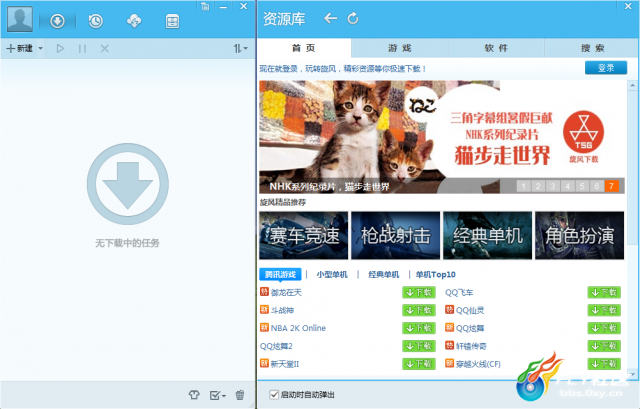Screen dimensions: 640x409
Task: Toggle the 启动时自动弹出 checkbox
Action: 274,395
